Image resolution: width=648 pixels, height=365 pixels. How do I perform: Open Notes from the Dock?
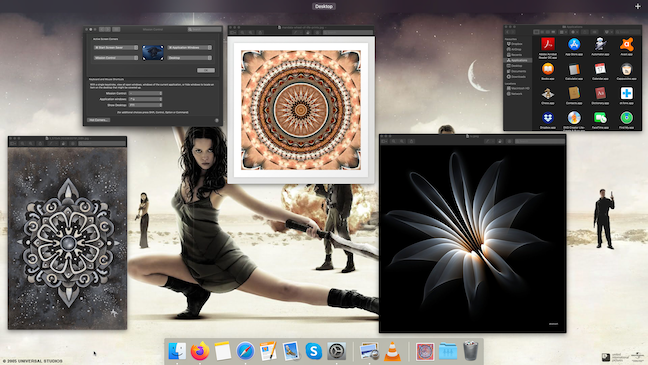pyautogui.click(x=223, y=351)
